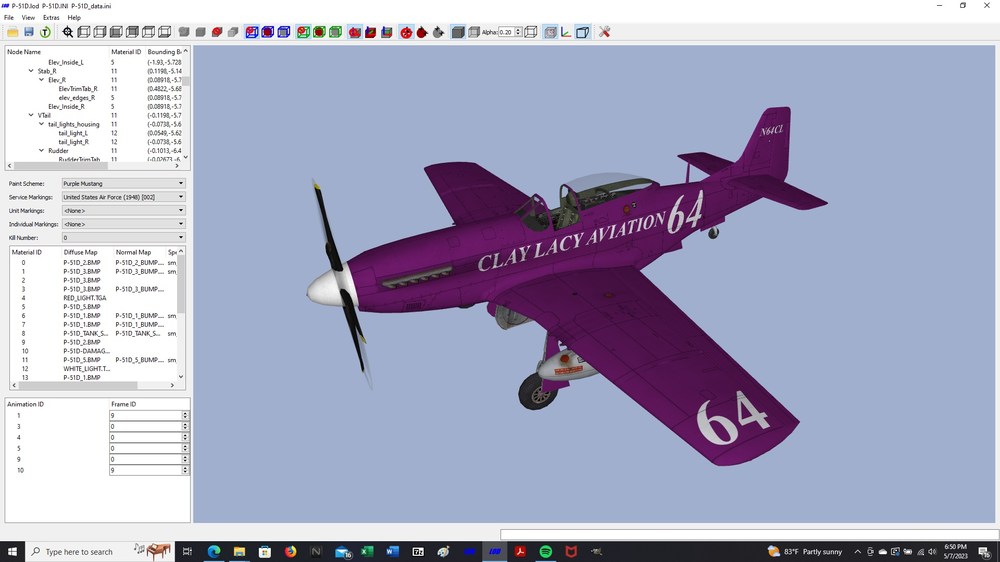Collapse the Rudder tree node
The height and width of the screenshot is (562, 1000).
(x=41, y=151)
